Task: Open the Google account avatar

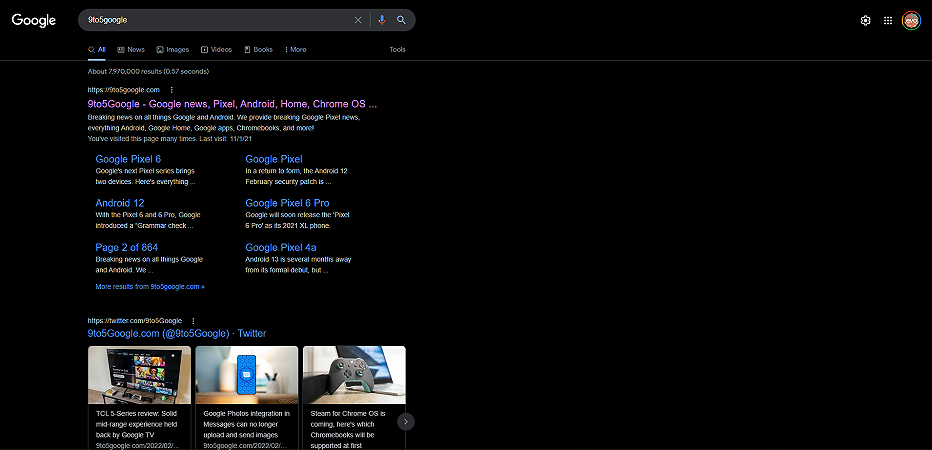Action: [911, 21]
